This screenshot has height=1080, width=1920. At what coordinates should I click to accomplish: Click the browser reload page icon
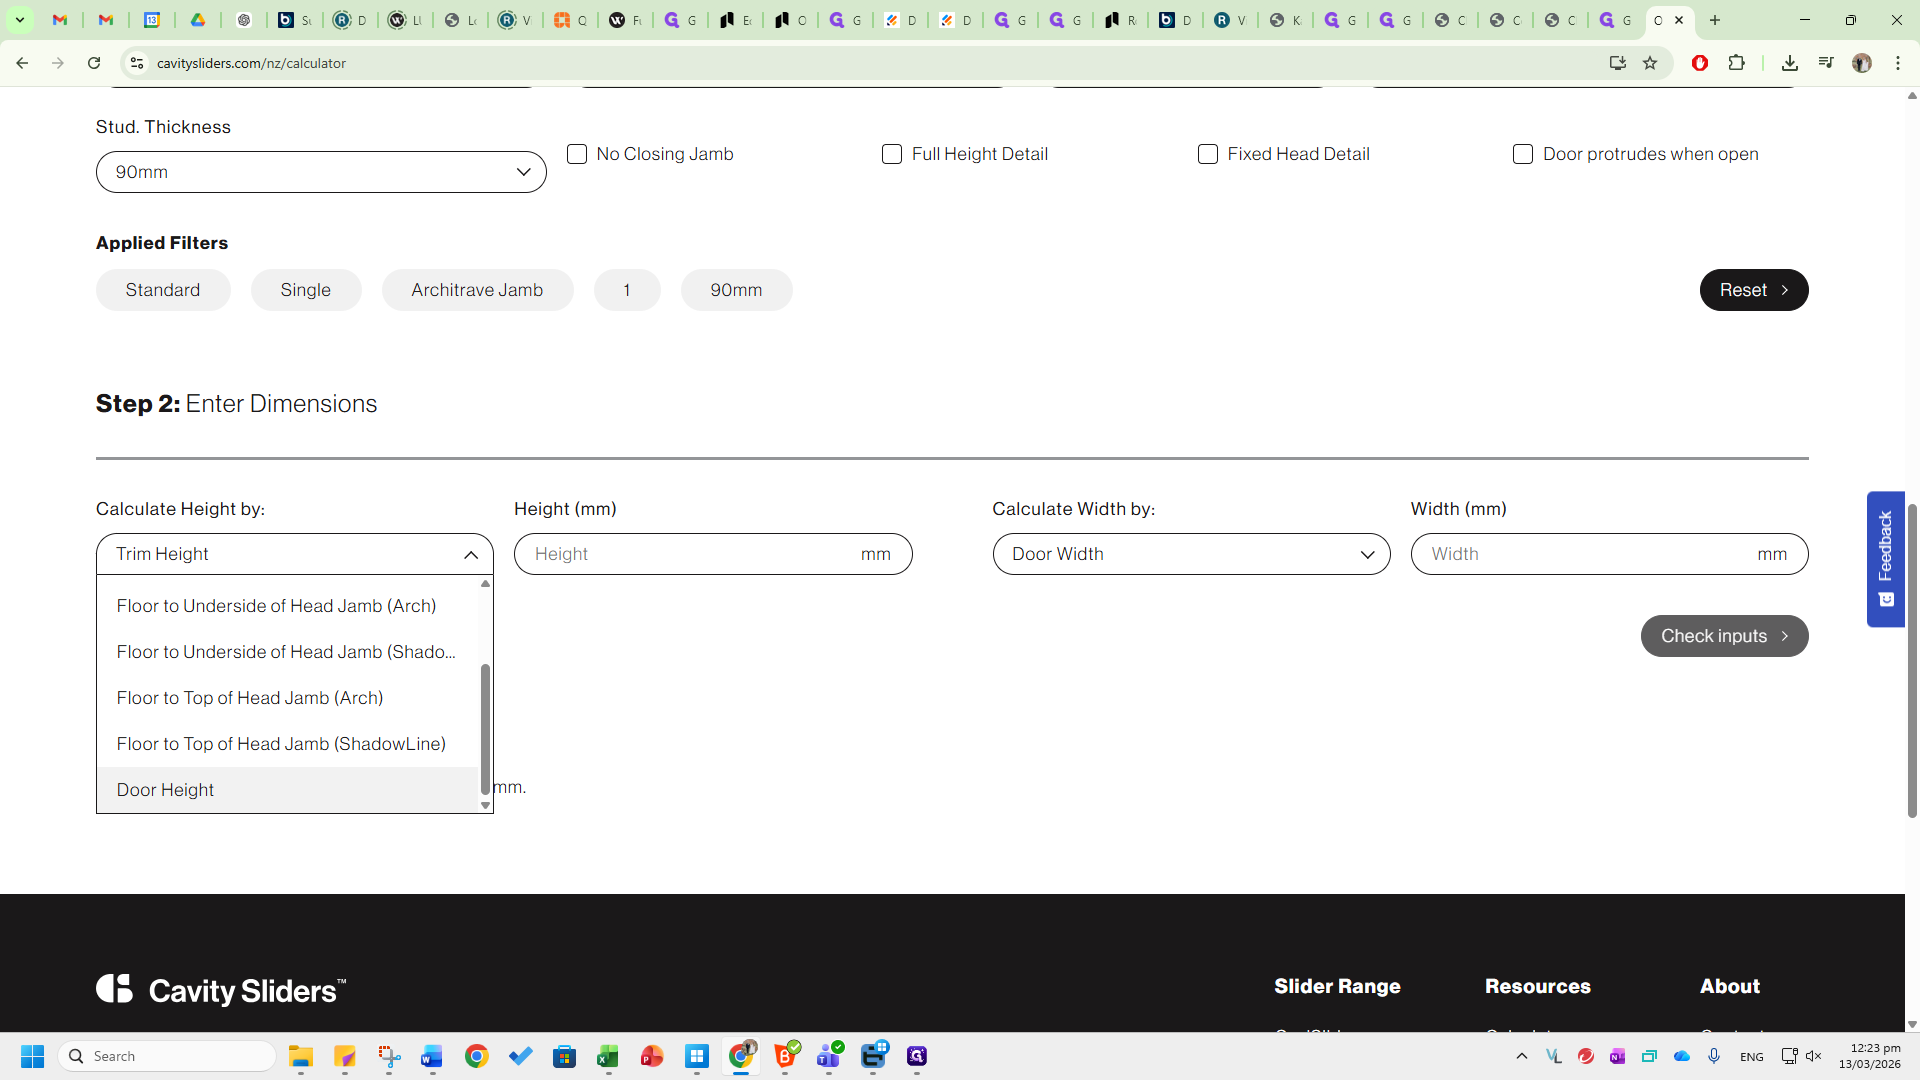tap(94, 63)
